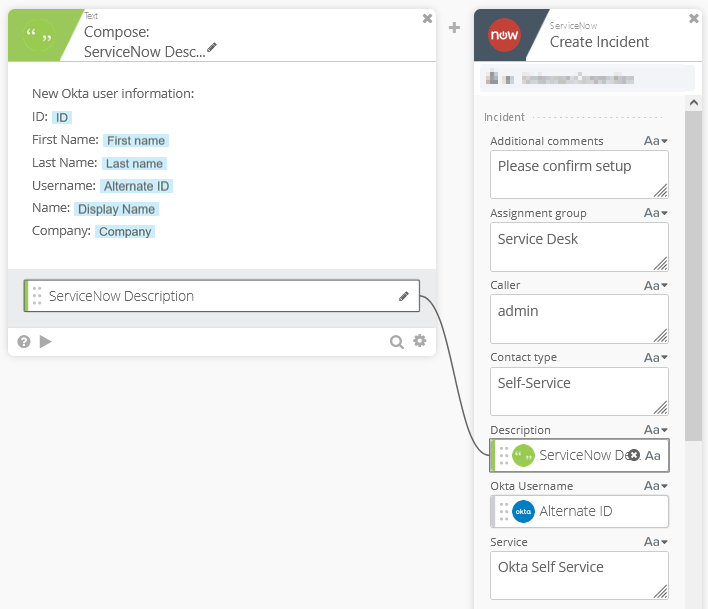Open the Compose card settings gear
Image resolution: width=708 pixels, height=609 pixels.
pyautogui.click(x=420, y=341)
